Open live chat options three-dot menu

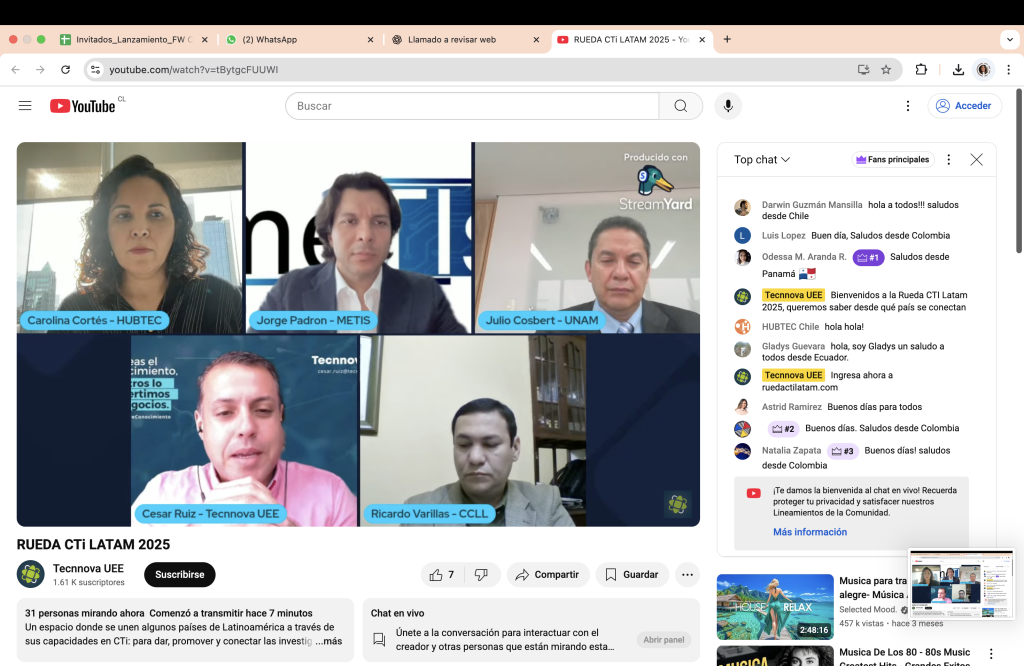pyautogui.click(x=949, y=160)
